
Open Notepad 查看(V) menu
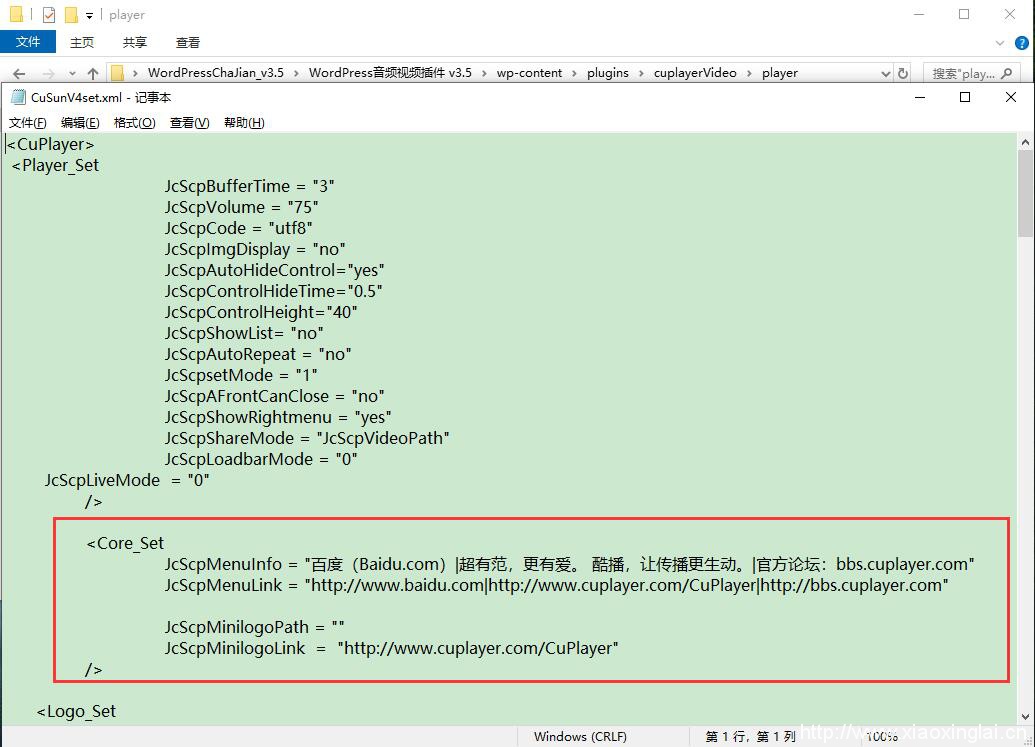(x=189, y=123)
